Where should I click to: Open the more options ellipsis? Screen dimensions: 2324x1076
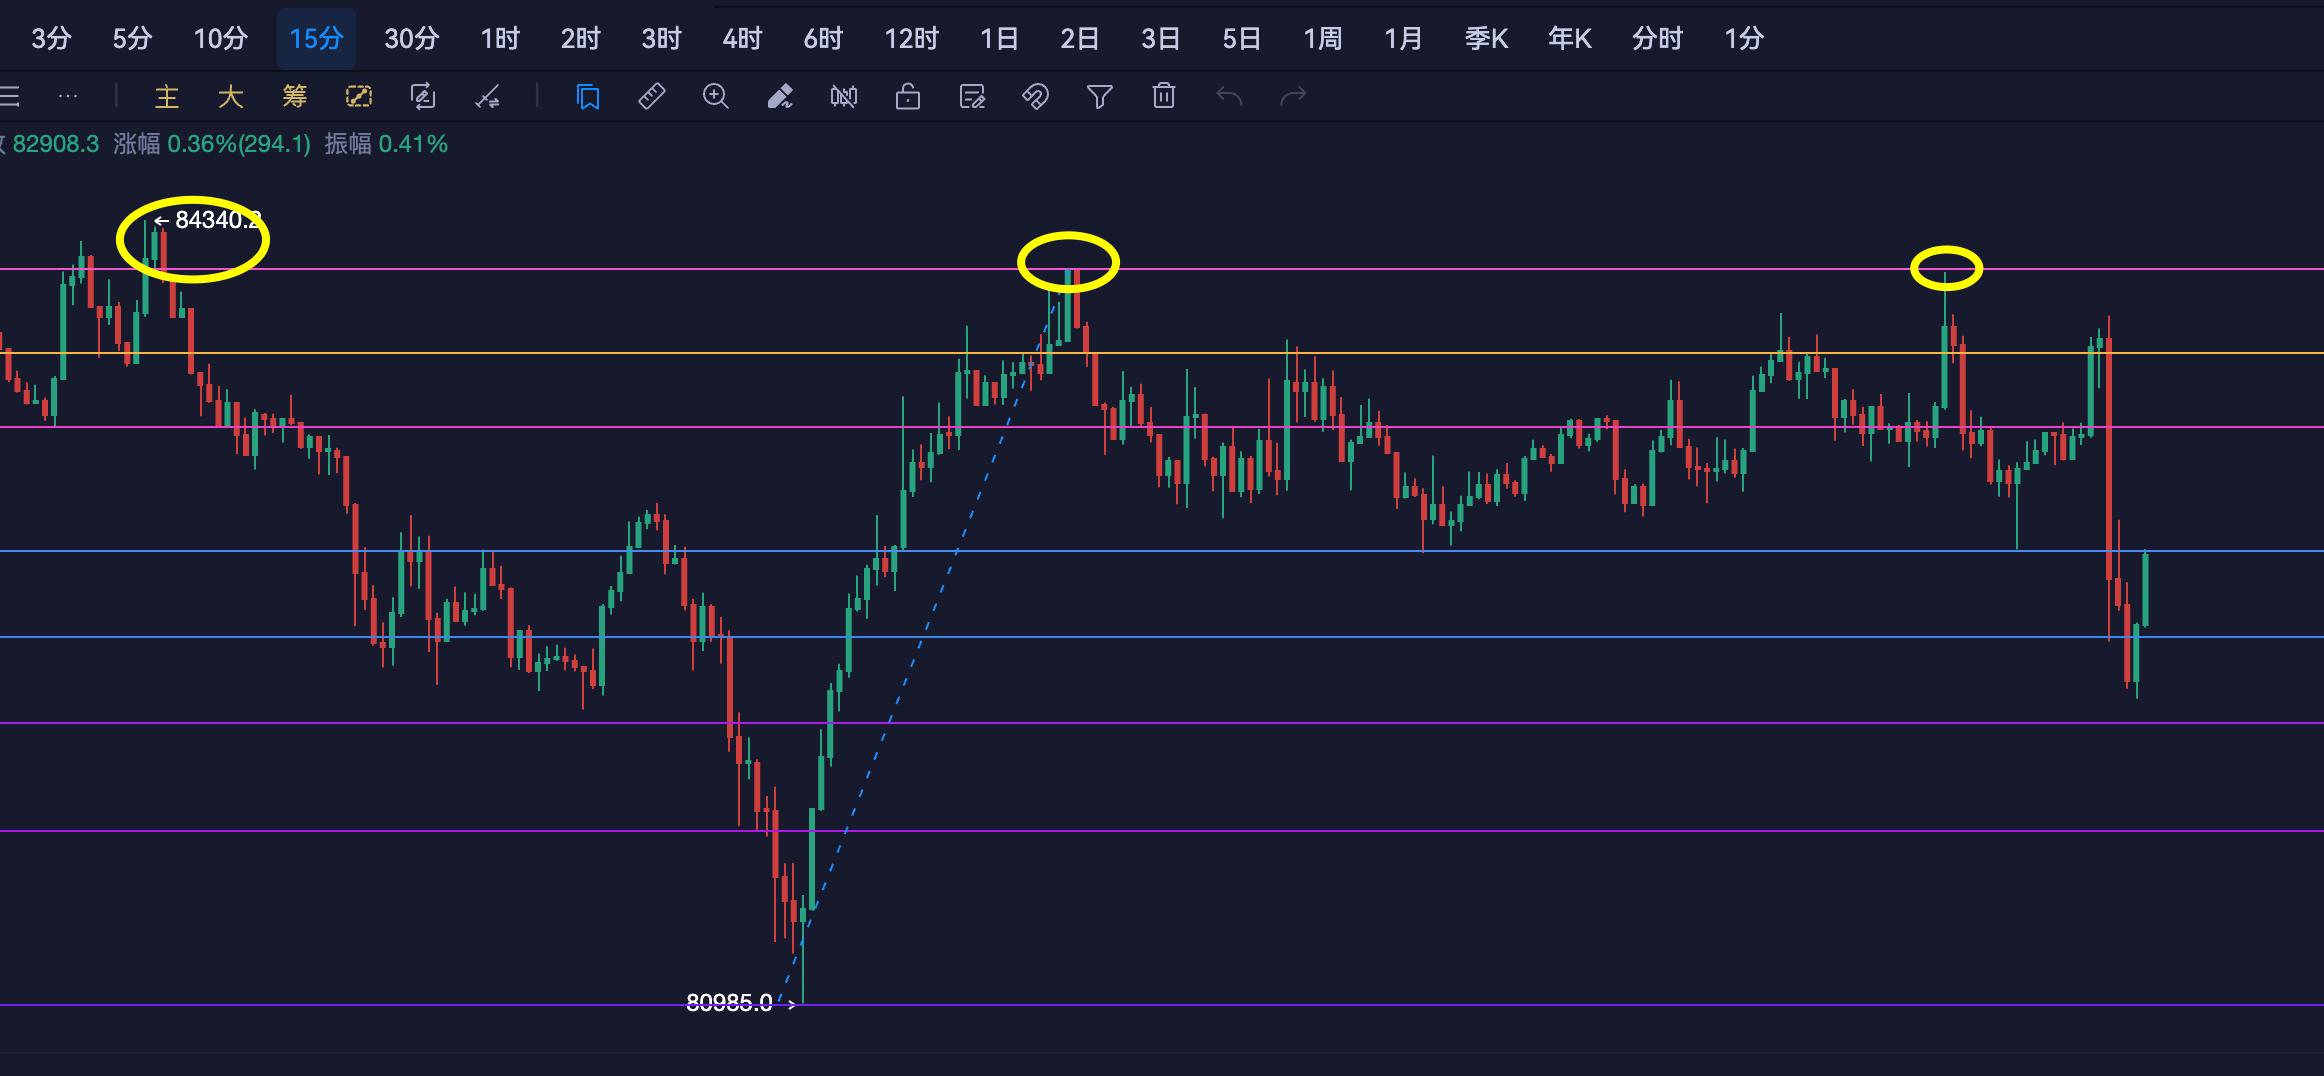[68, 97]
